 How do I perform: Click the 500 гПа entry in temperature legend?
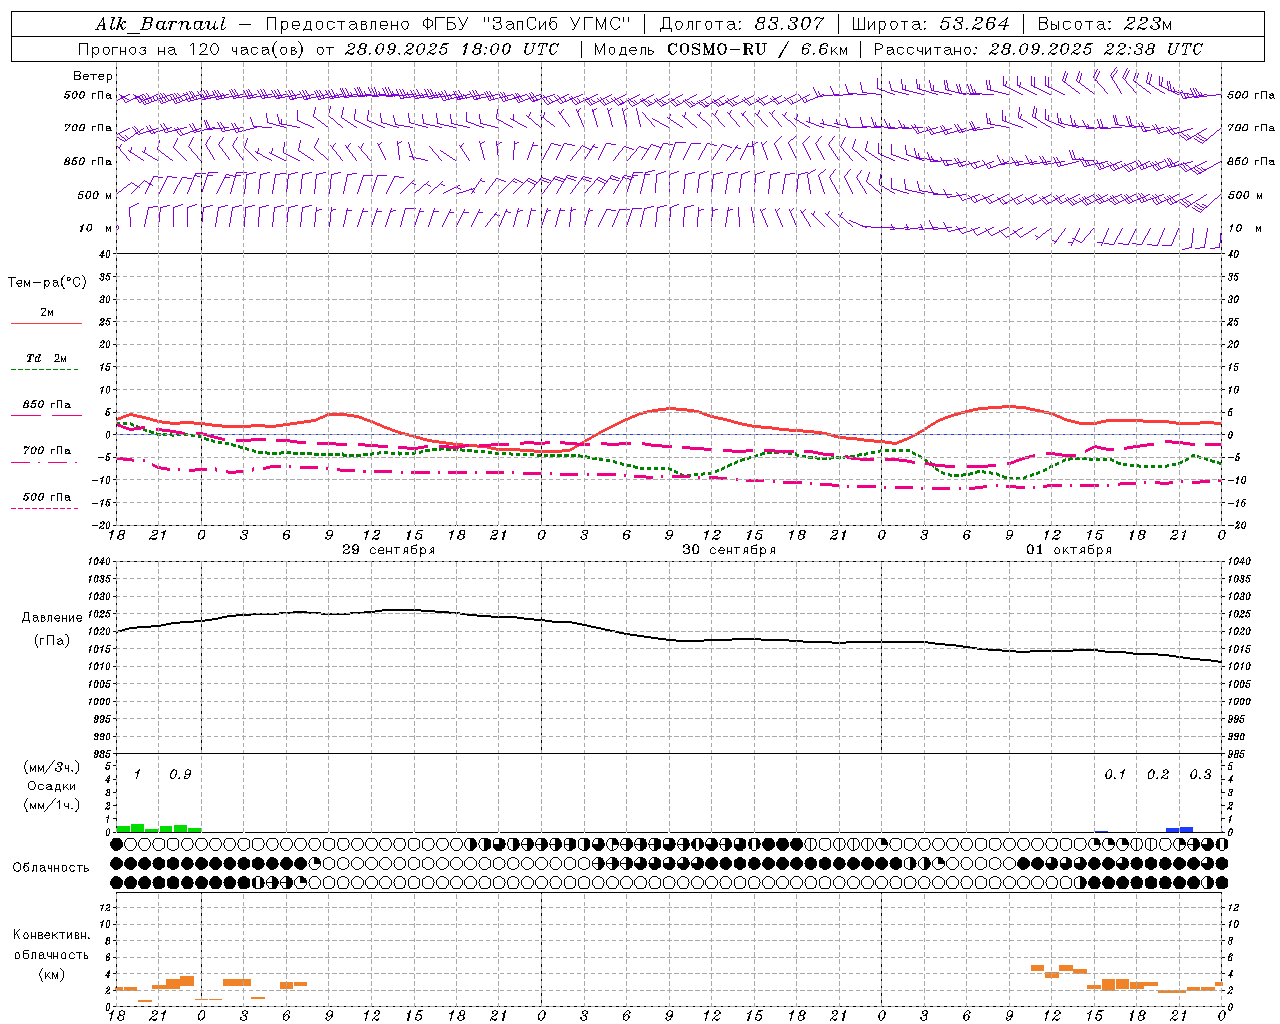pyautogui.click(x=47, y=497)
